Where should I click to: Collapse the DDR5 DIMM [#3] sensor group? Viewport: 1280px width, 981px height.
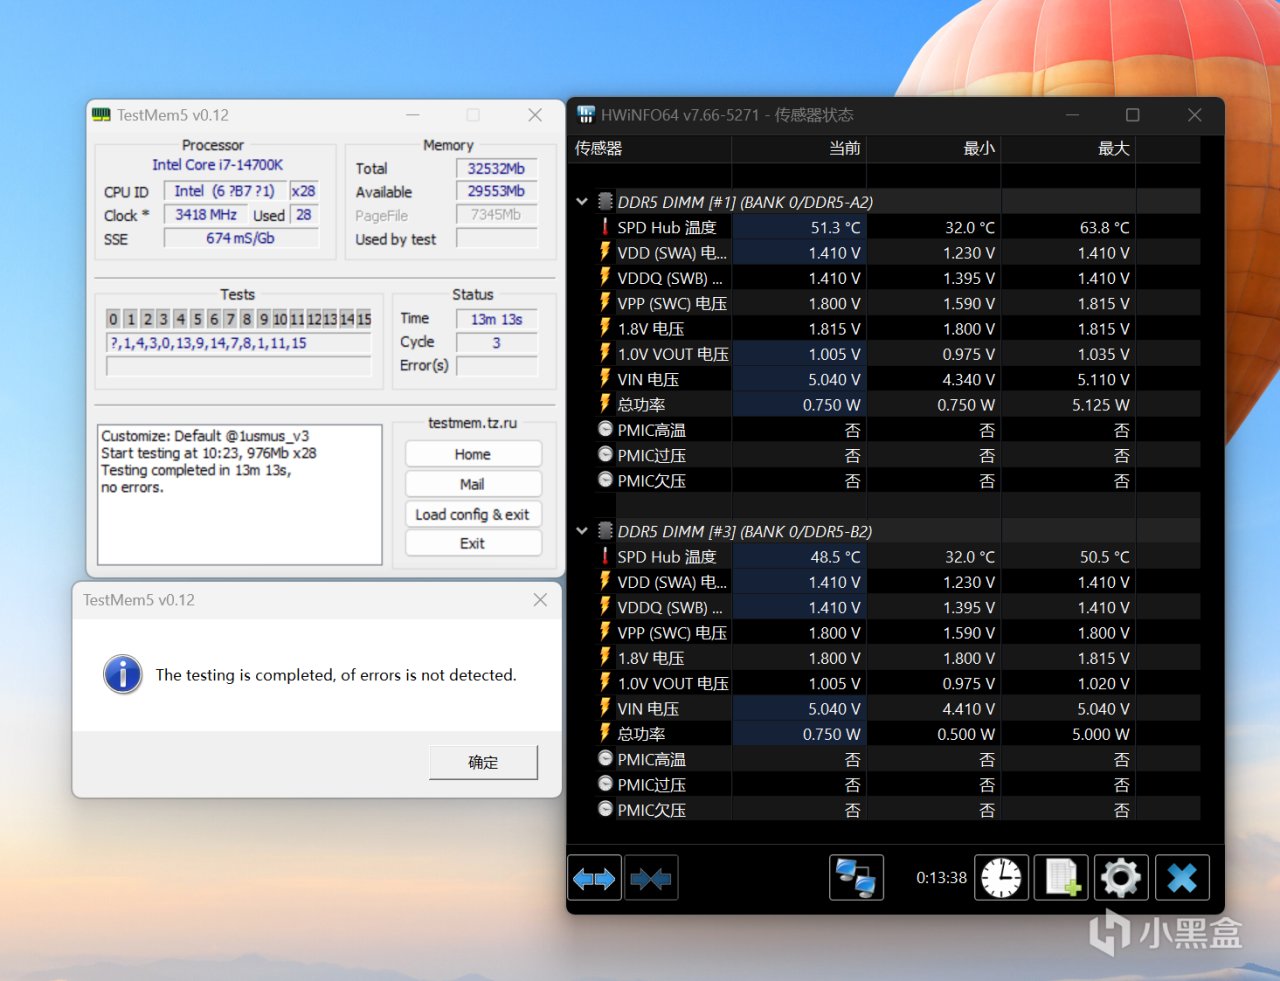click(x=582, y=531)
